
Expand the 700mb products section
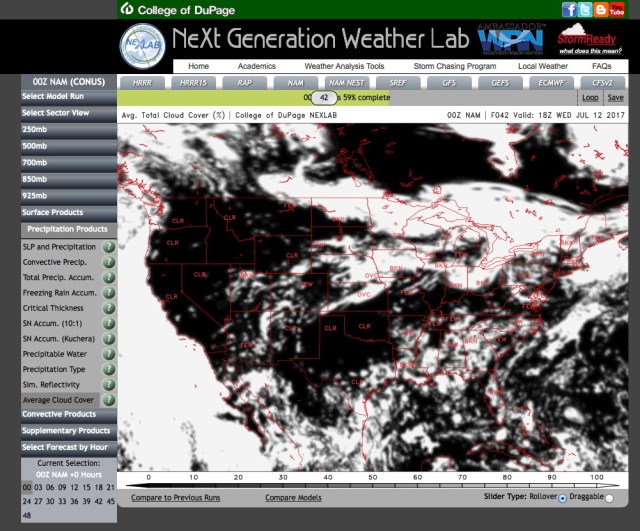(69, 163)
